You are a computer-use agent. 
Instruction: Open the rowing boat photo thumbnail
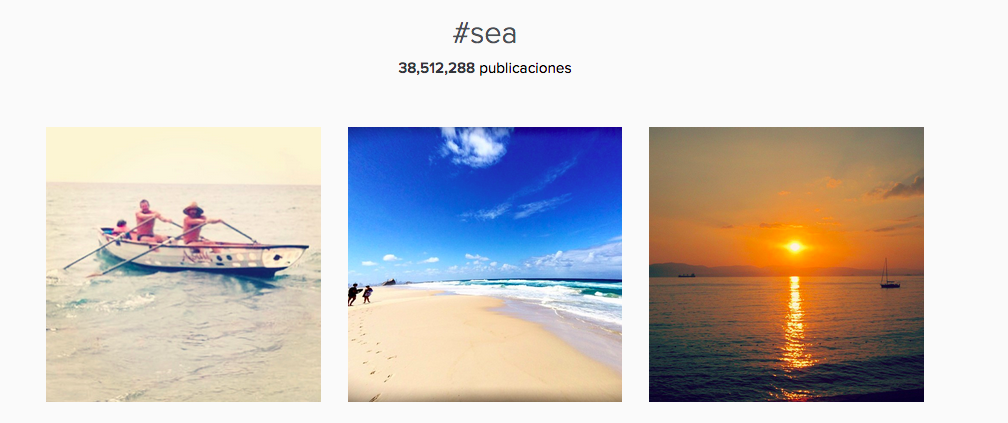click(183, 264)
